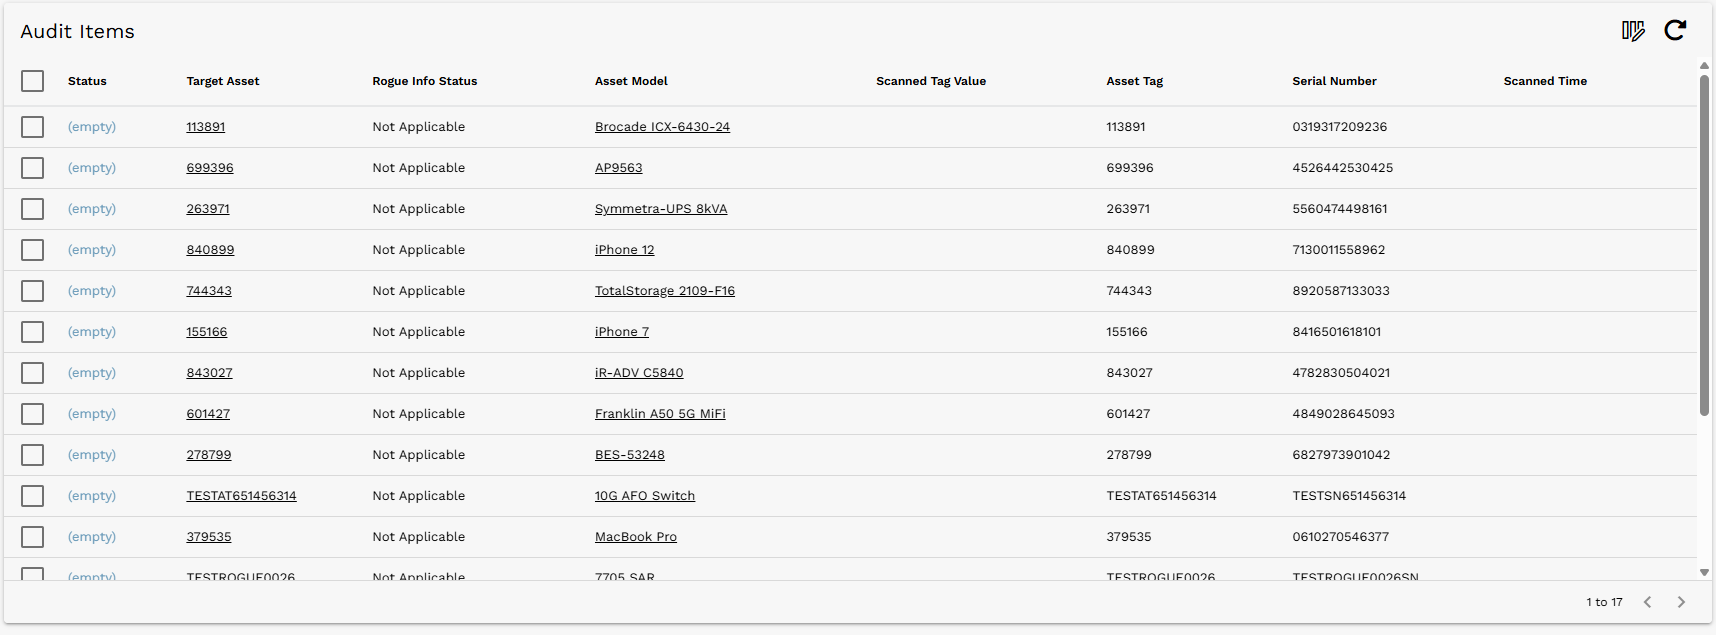Tick checkbox for asset 744343
The image size is (1716, 635).
point(33,291)
